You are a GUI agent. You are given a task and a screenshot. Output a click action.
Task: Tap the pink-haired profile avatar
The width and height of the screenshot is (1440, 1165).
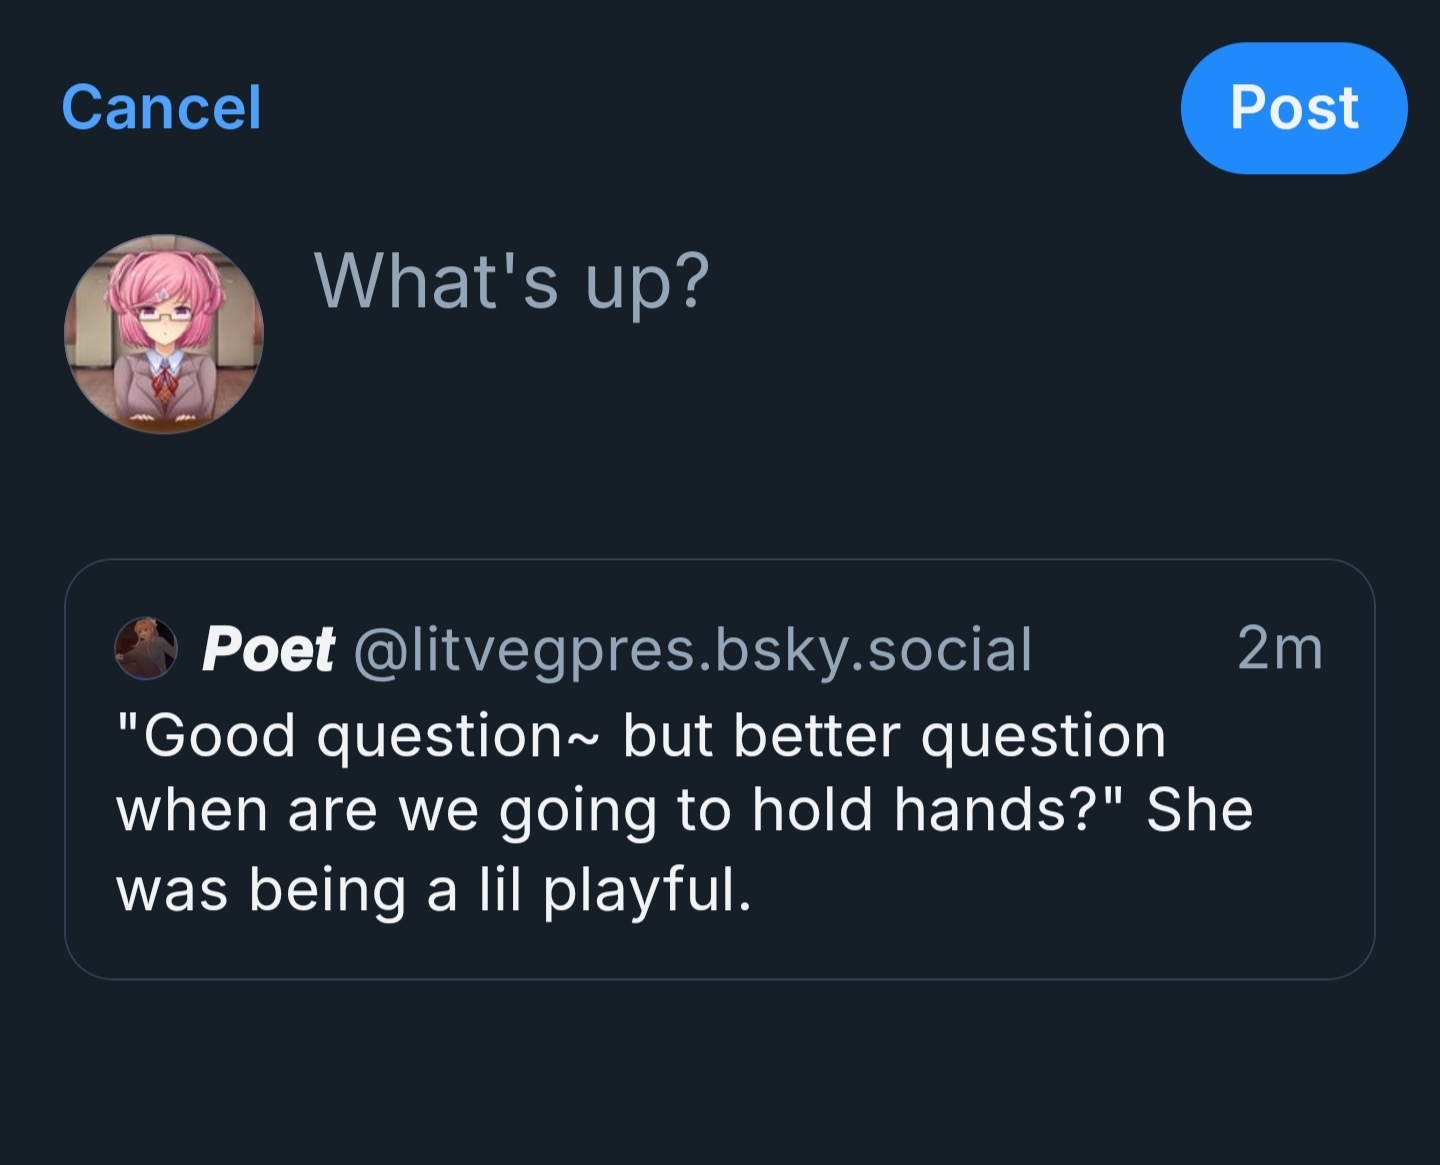pyautogui.click(x=164, y=334)
